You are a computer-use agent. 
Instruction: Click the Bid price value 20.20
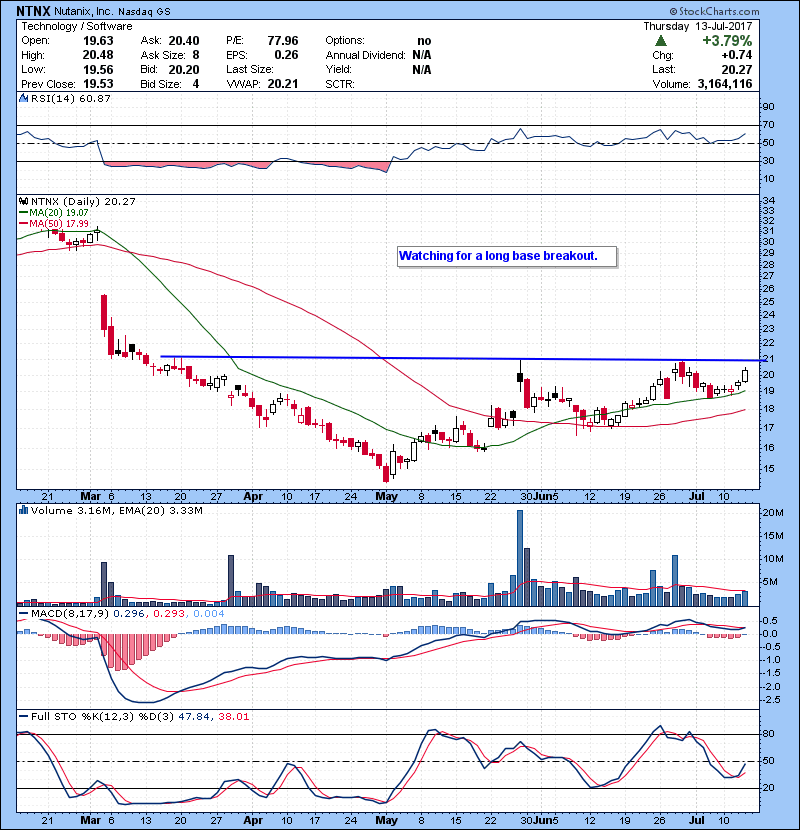tap(184, 70)
